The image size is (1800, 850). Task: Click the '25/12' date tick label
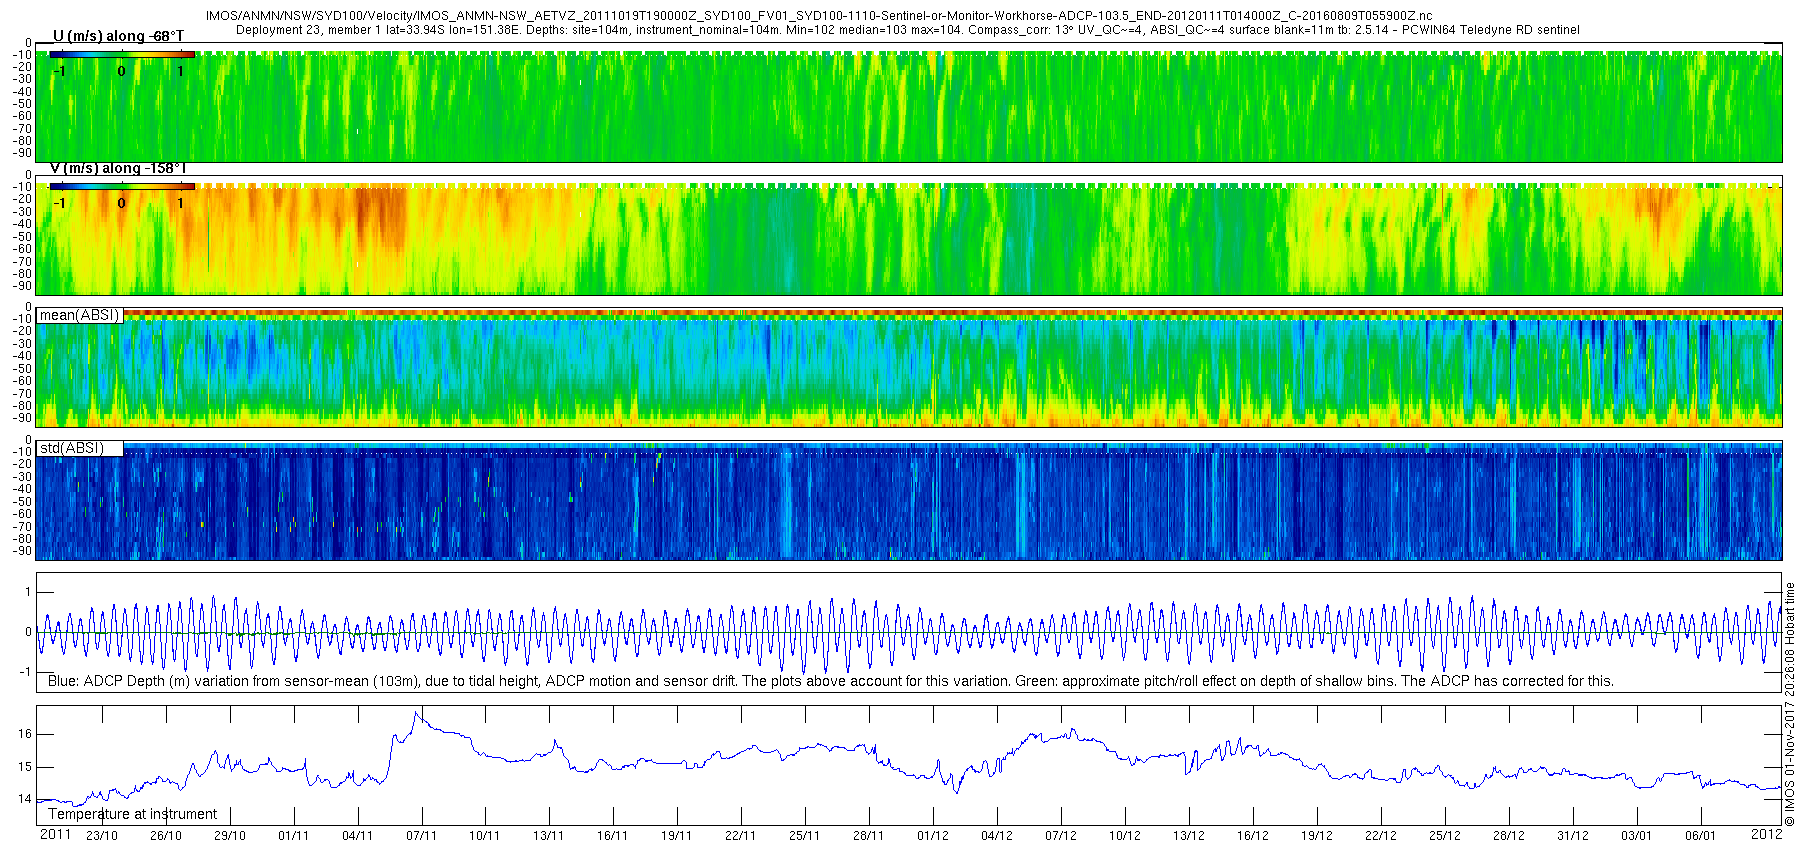[1445, 836]
